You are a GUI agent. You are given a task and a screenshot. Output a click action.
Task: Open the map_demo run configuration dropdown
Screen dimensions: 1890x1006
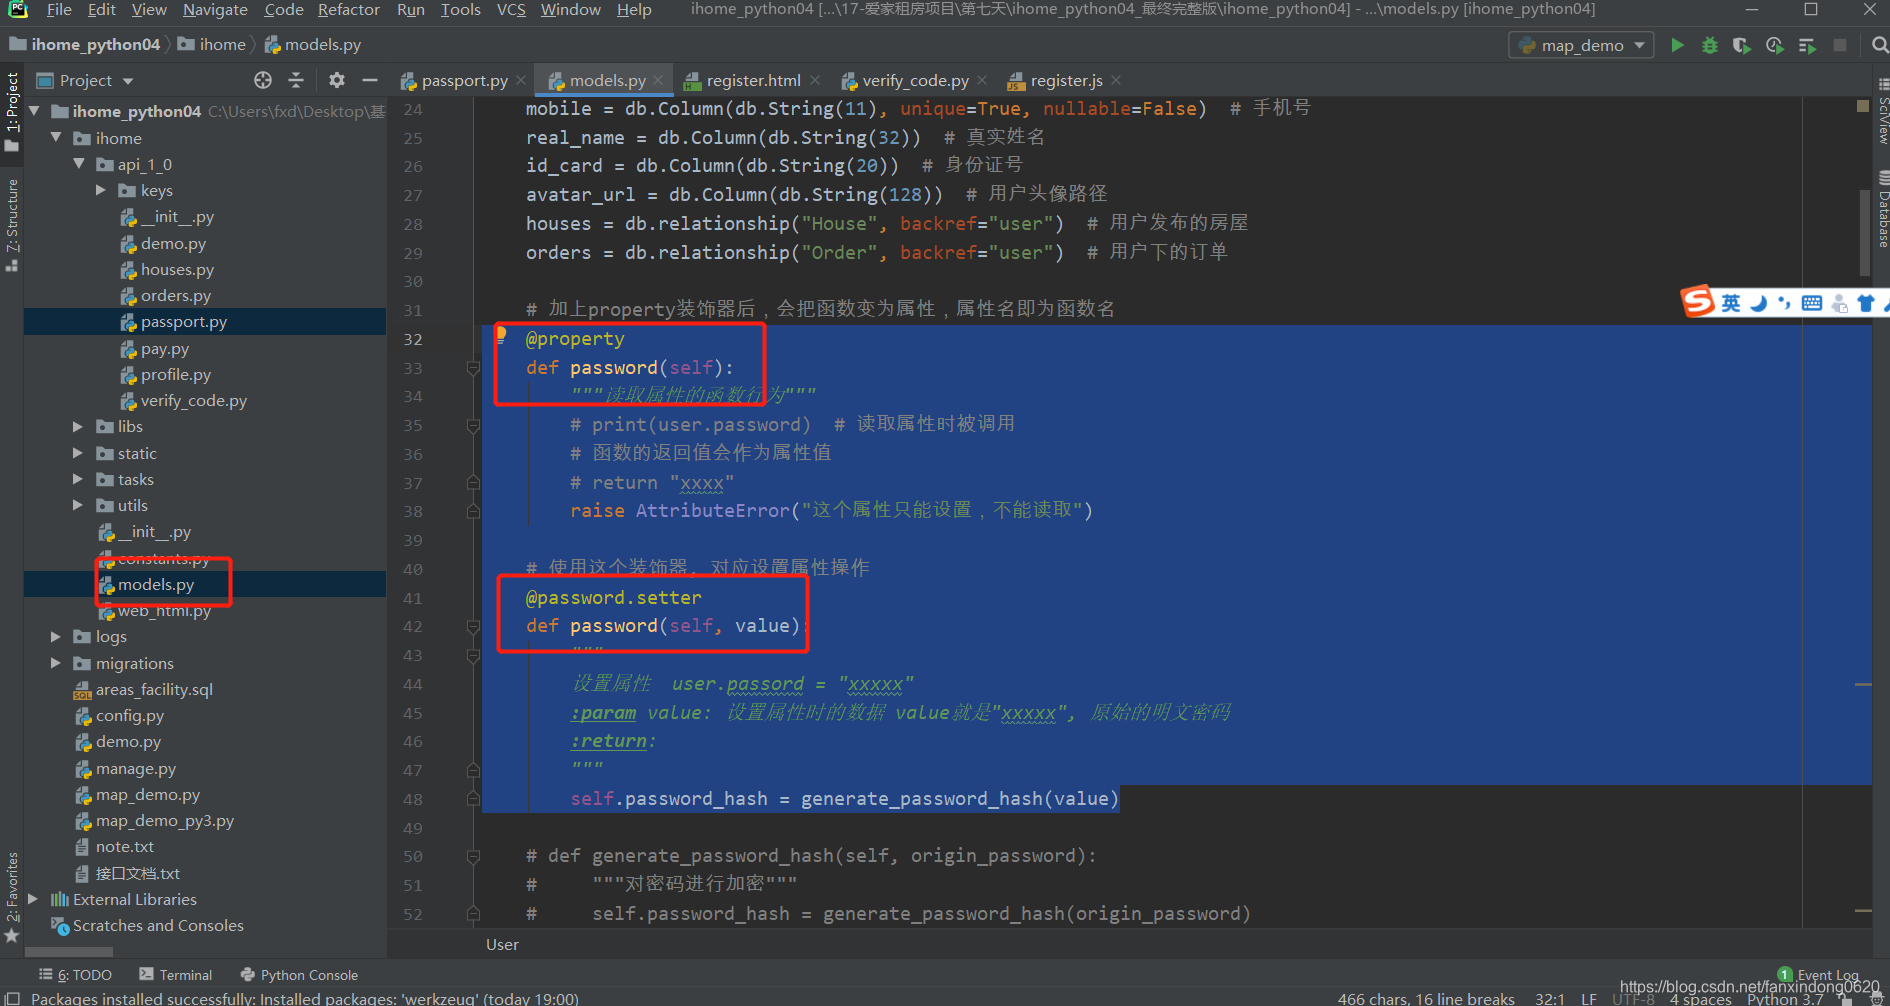(1581, 45)
